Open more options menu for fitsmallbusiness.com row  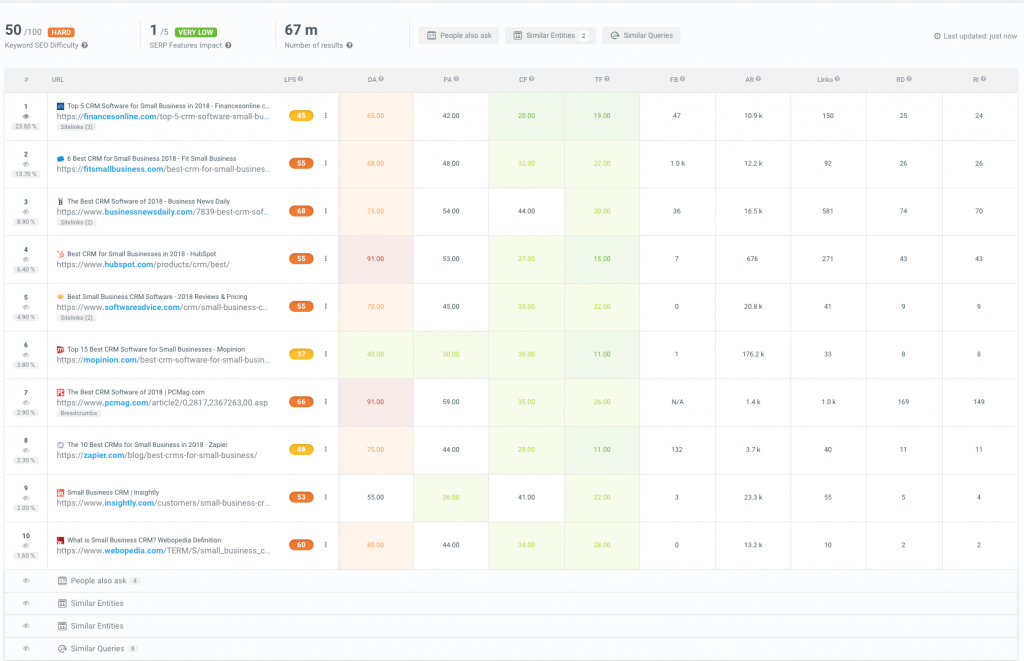325,163
